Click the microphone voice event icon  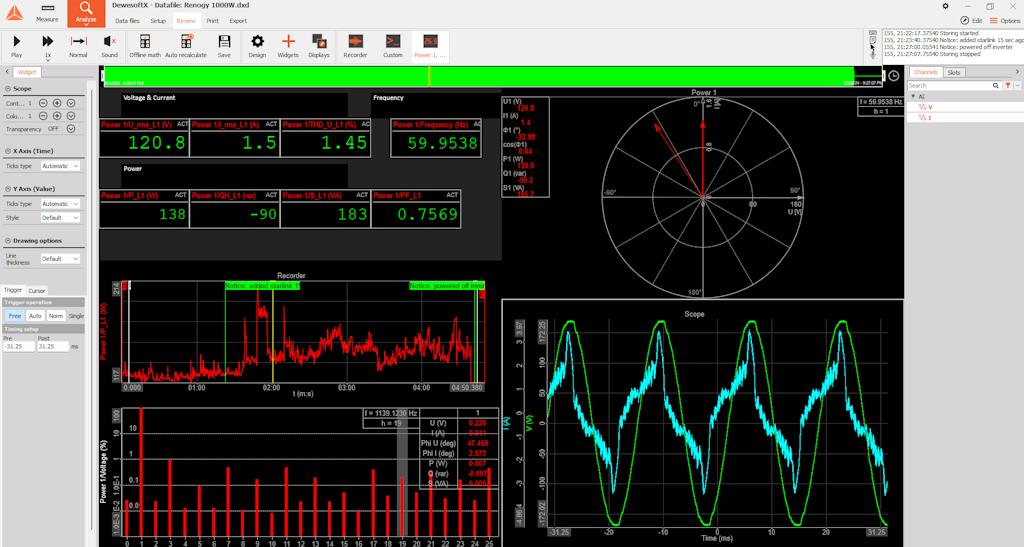(x=873, y=55)
